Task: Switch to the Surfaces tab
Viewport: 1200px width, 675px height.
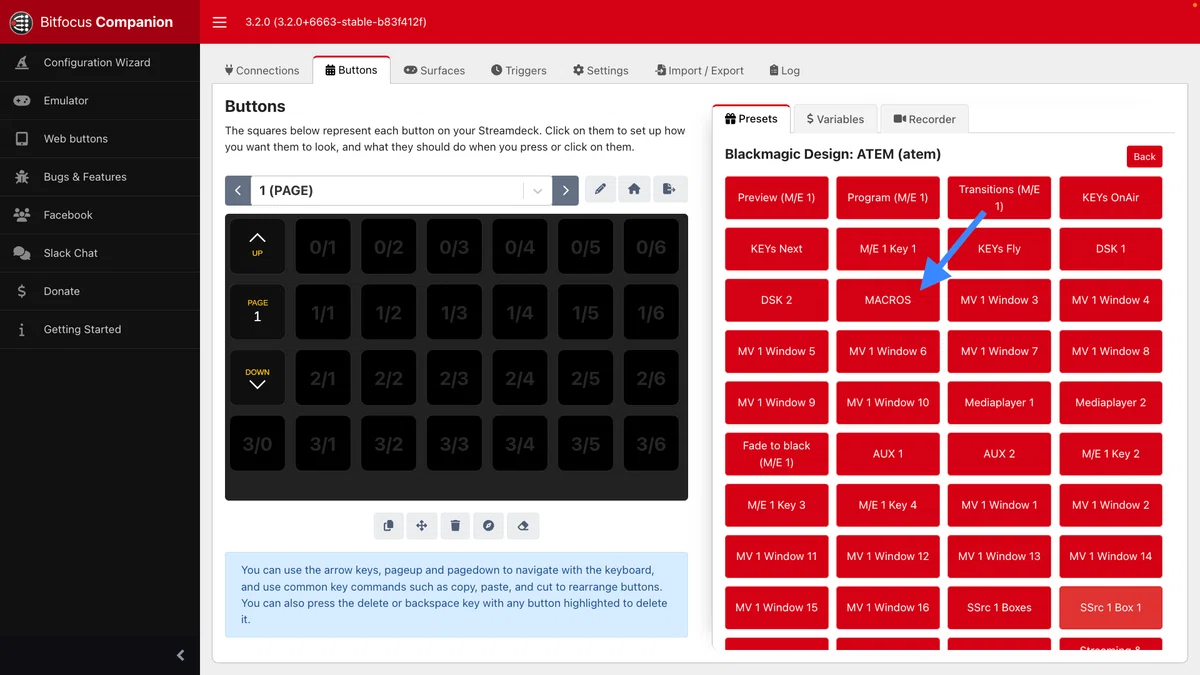Action: tap(434, 70)
